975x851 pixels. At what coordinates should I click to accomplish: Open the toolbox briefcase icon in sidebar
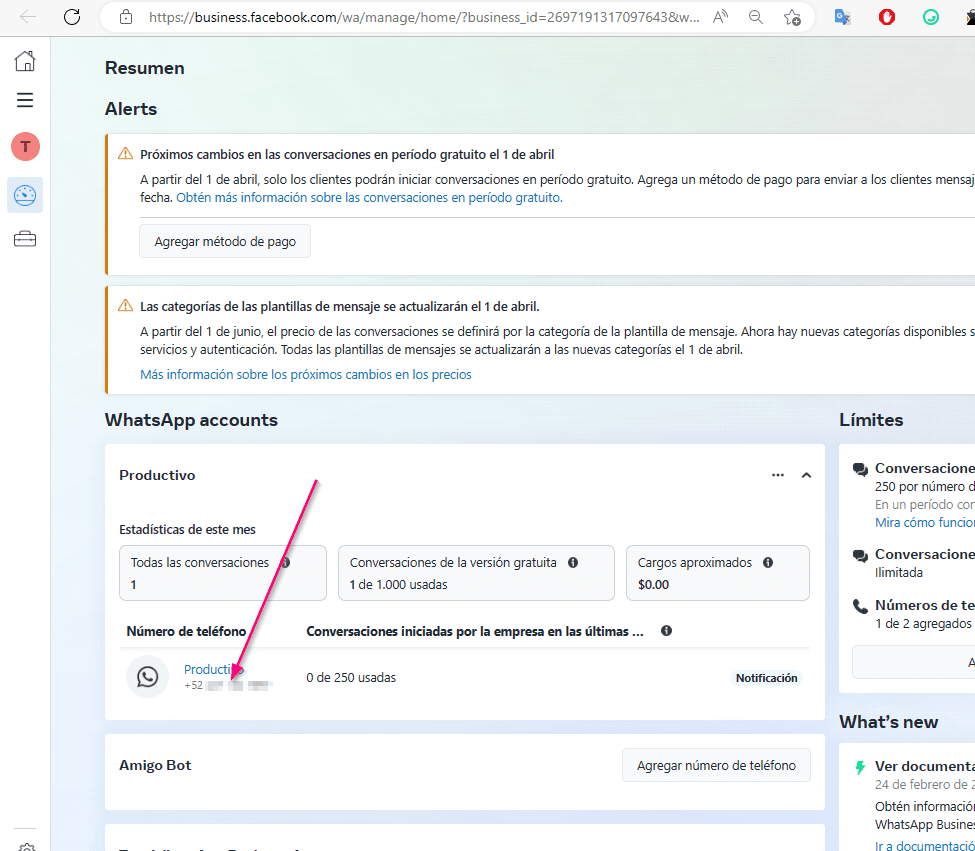click(25, 239)
